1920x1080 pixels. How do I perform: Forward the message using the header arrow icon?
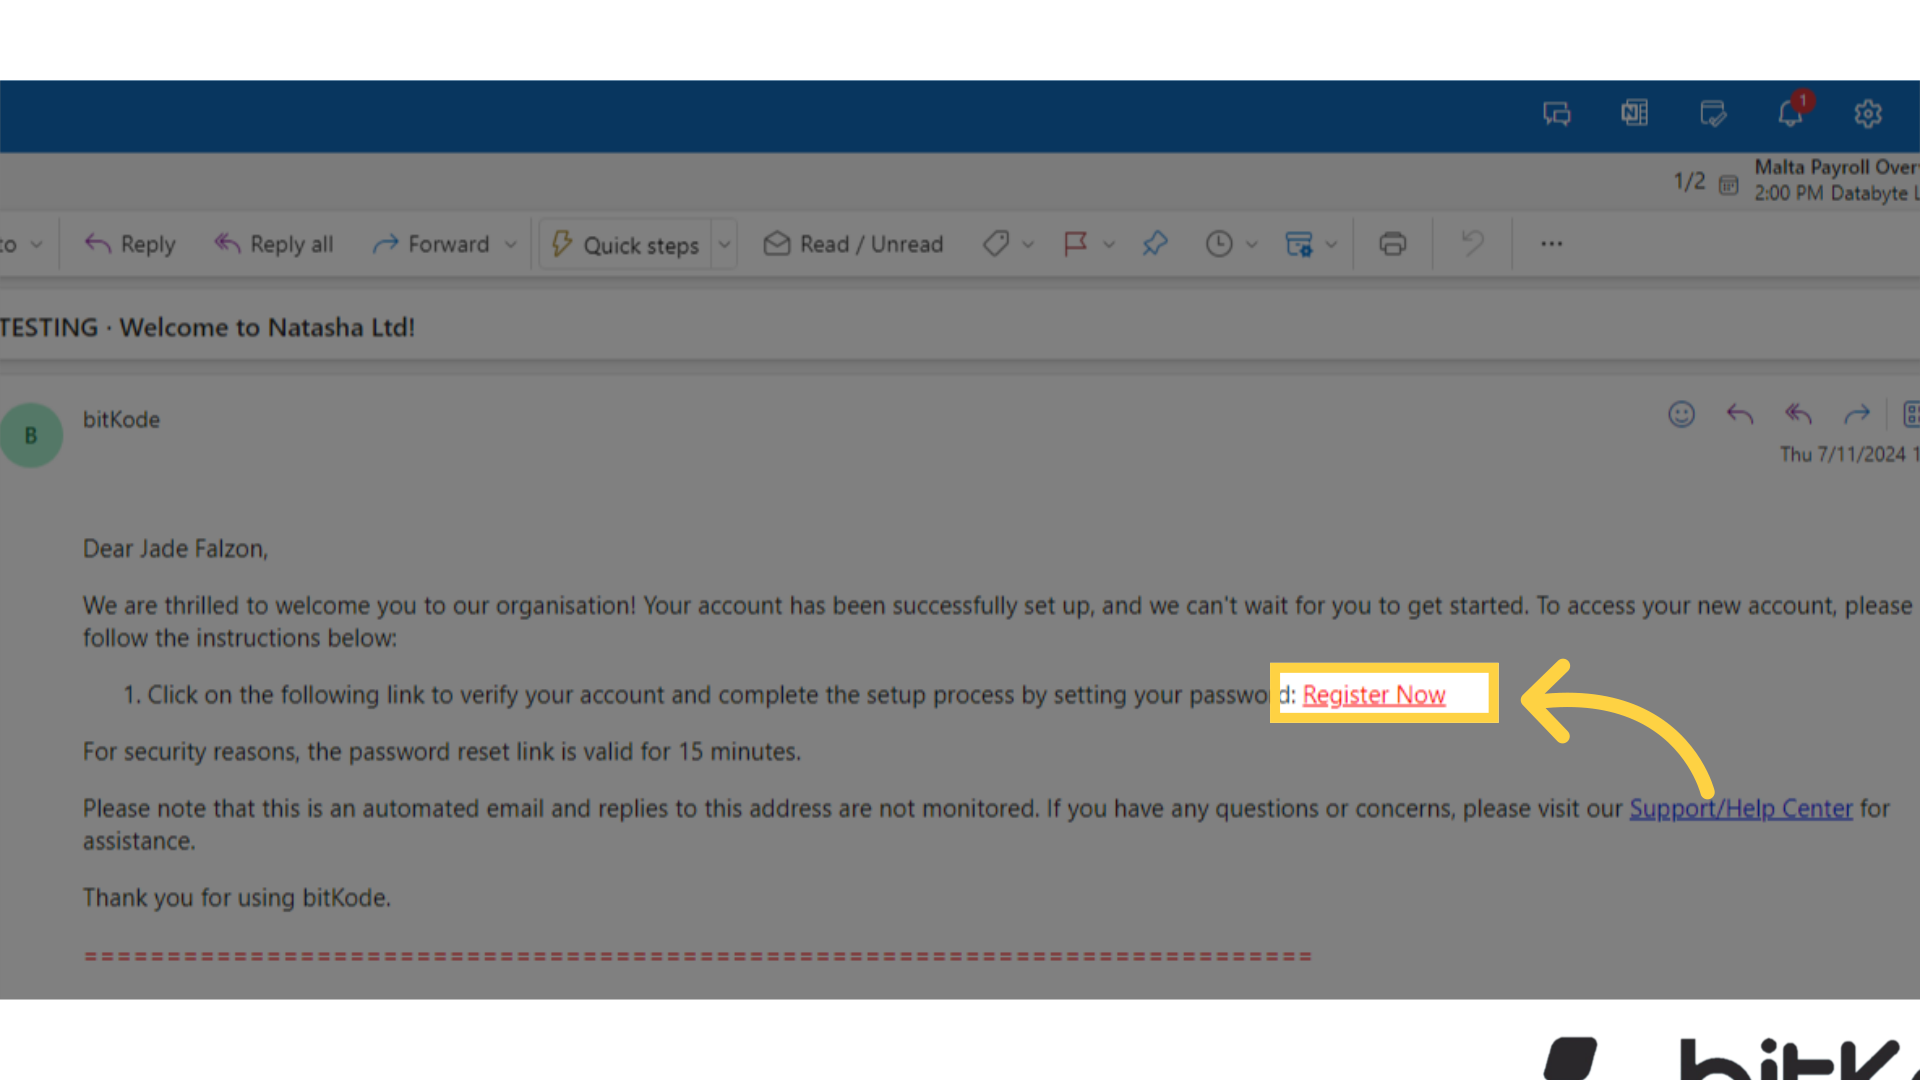[1857, 414]
